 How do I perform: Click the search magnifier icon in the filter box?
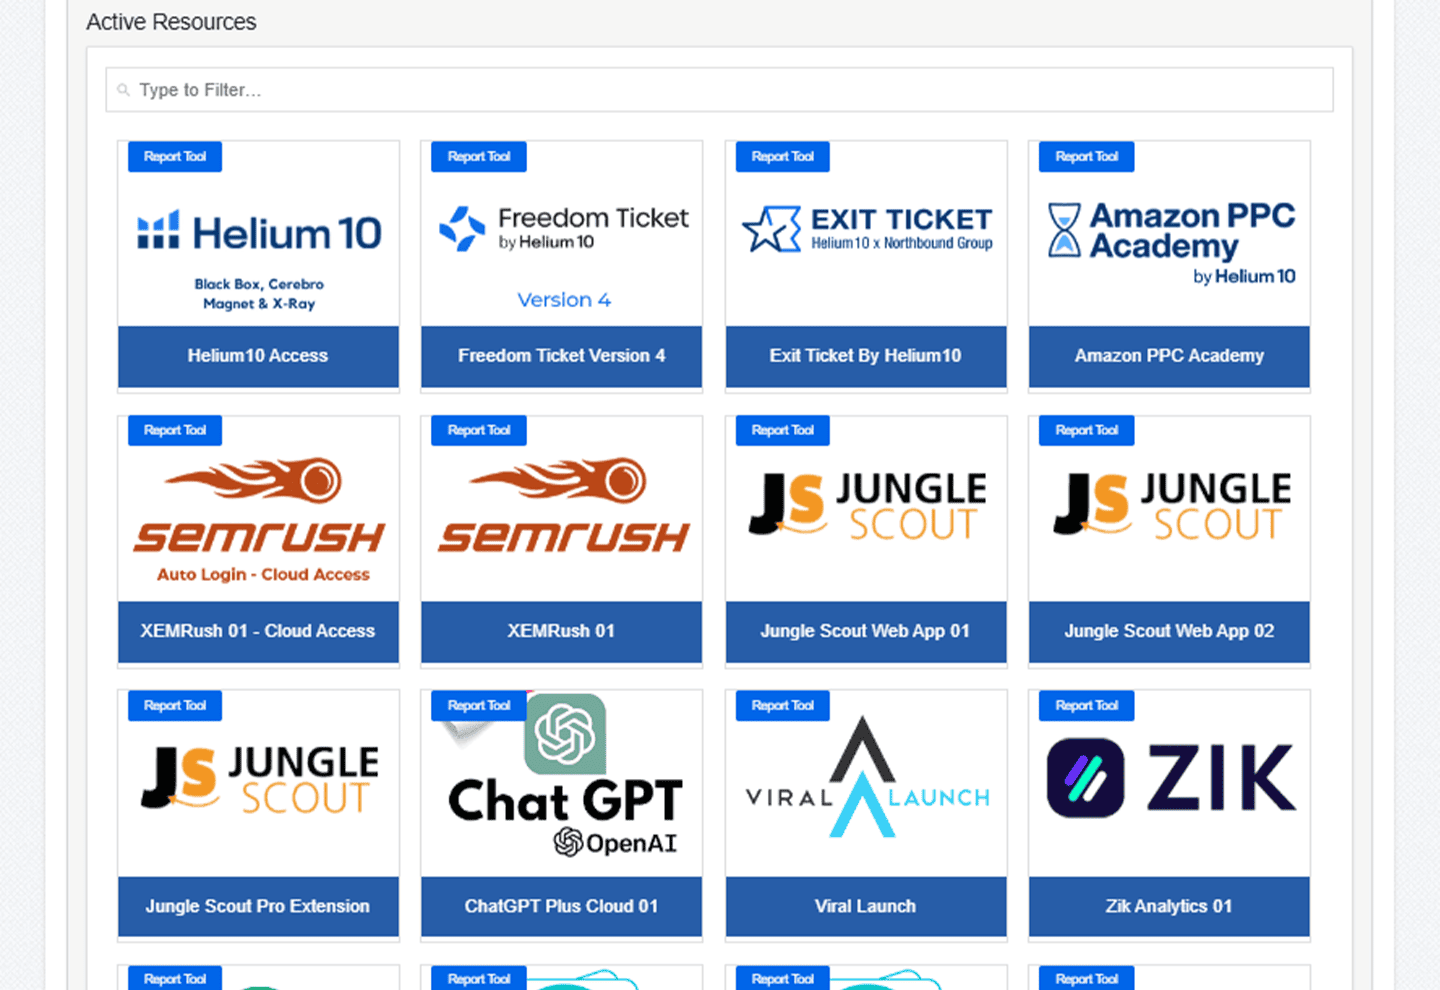tap(124, 90)
